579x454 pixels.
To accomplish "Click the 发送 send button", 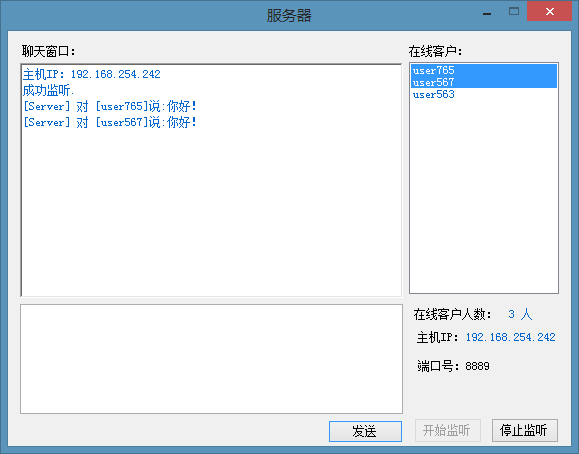I will (365, 431).
